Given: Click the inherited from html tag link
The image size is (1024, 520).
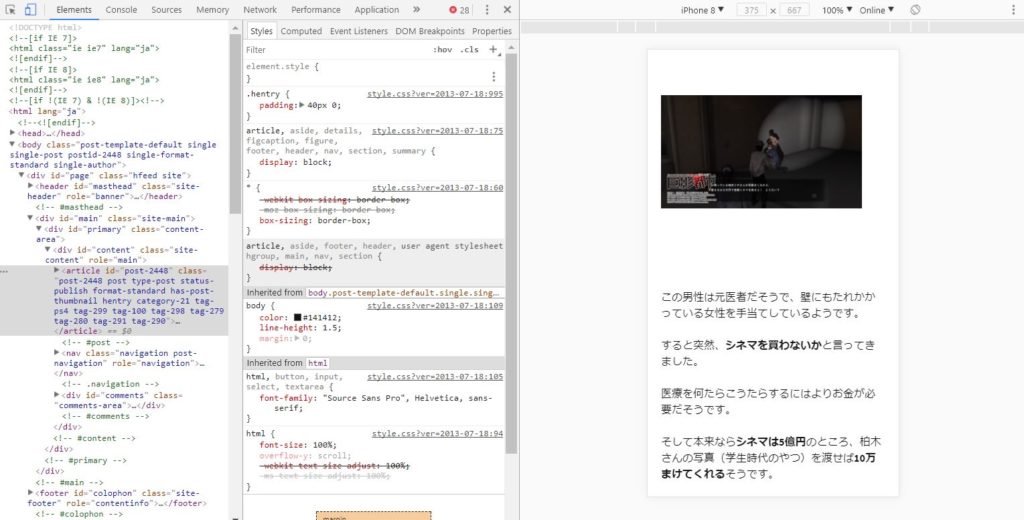Looking at the screenshot, I should [317, 363].
